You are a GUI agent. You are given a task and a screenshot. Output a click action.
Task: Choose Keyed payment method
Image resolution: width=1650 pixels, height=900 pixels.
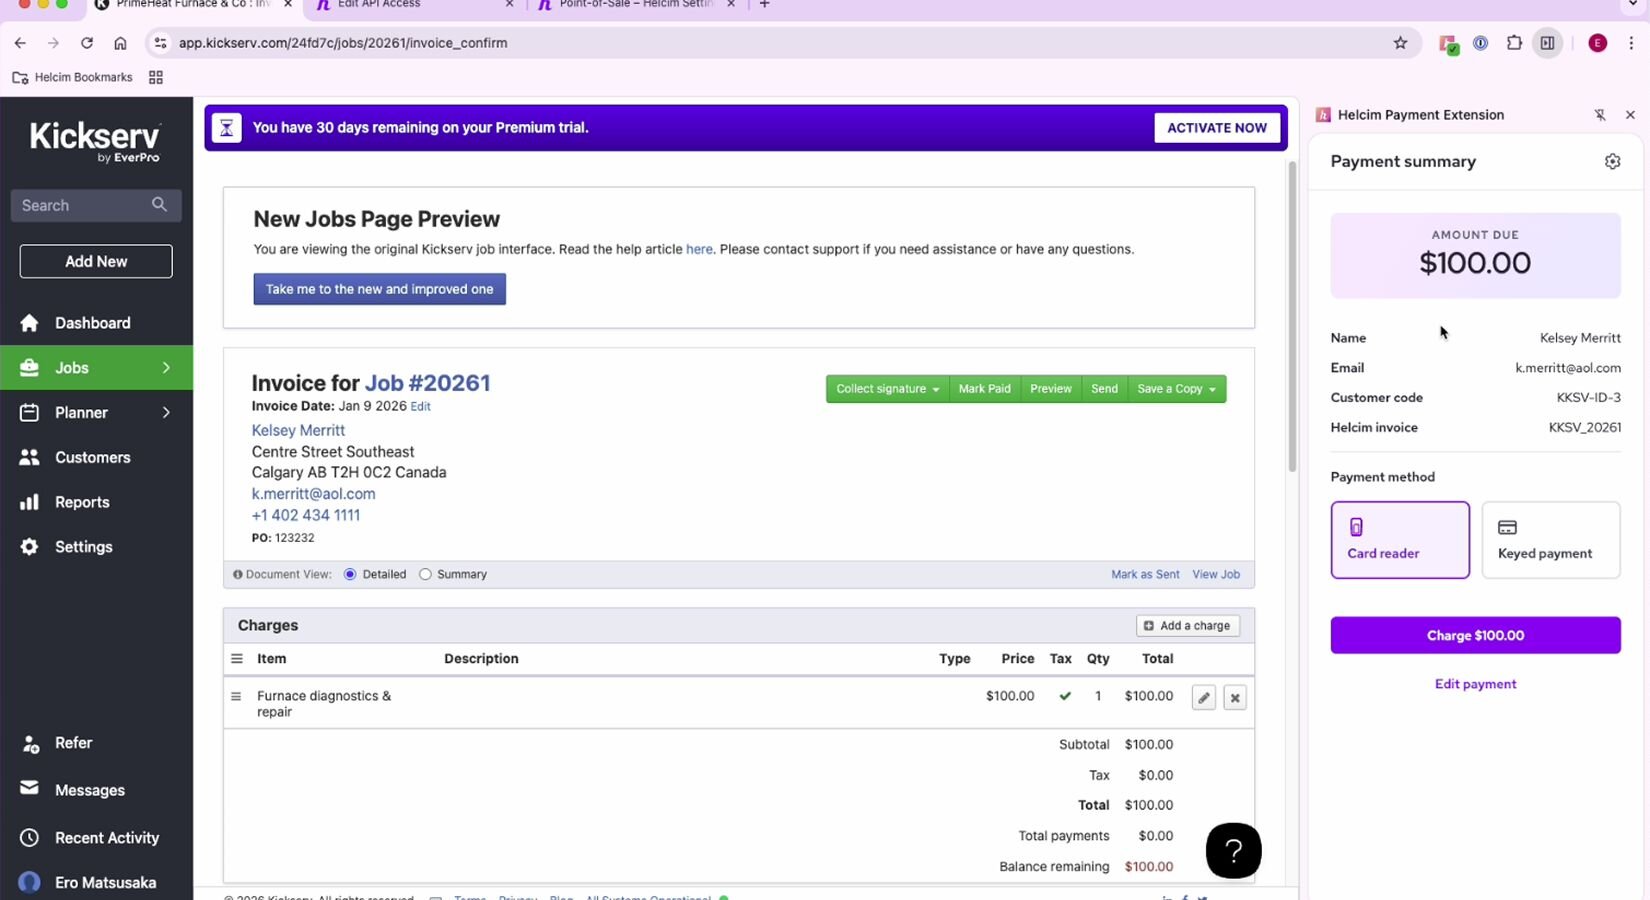point(1550,540)
